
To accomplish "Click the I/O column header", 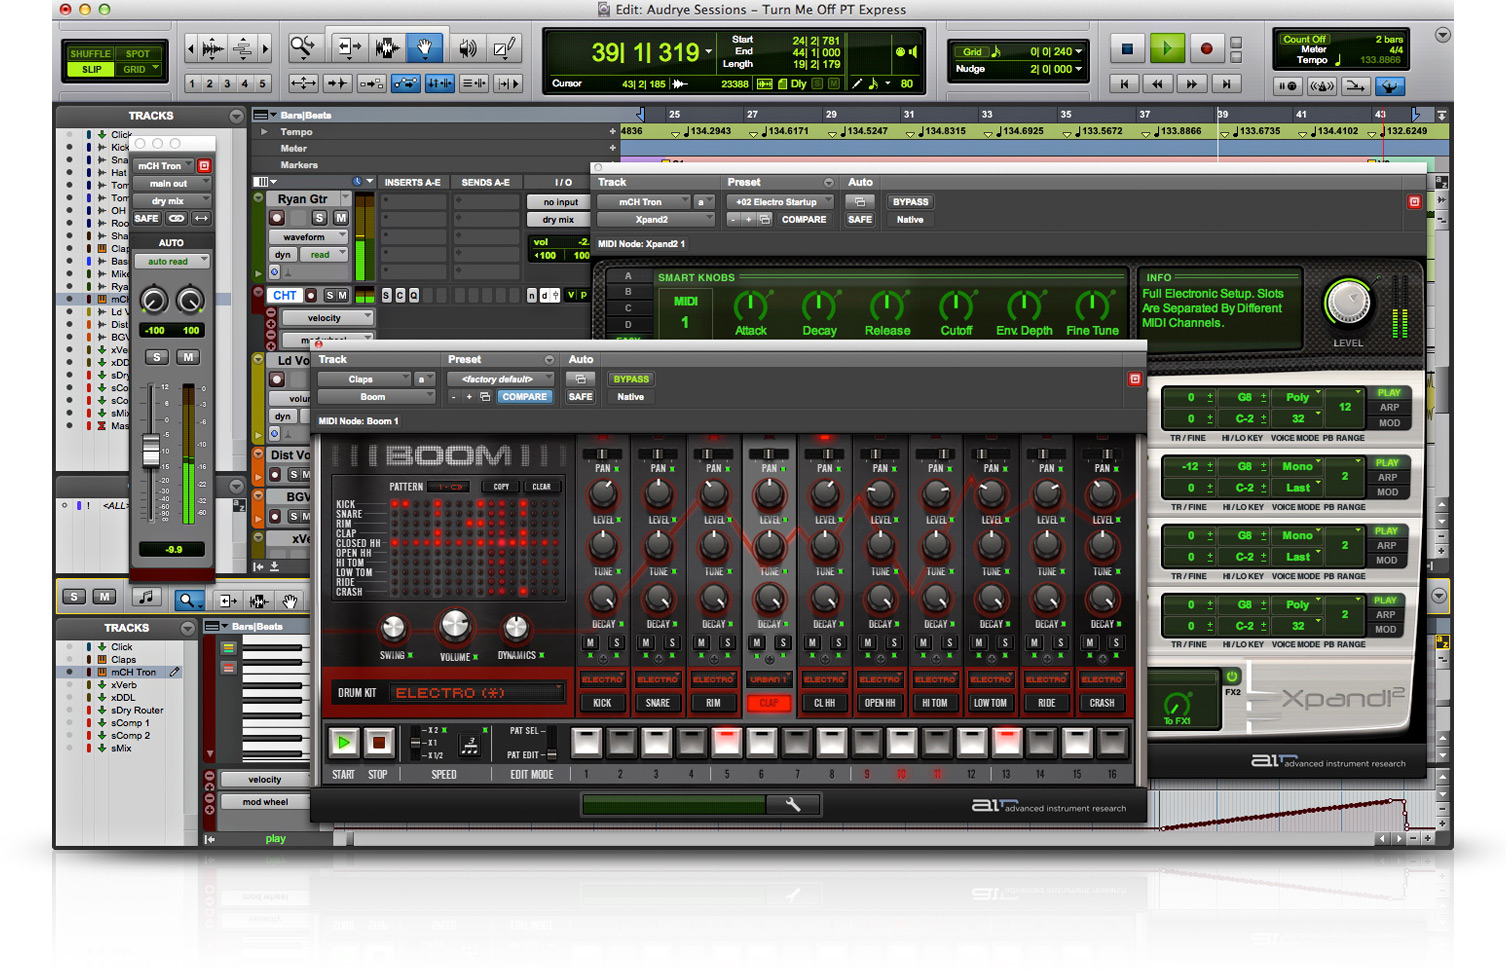I will 563,183.
